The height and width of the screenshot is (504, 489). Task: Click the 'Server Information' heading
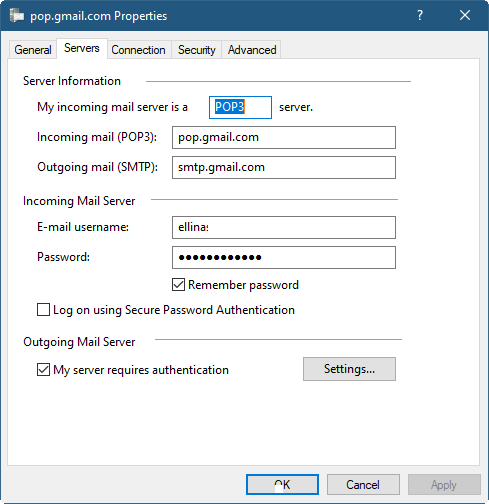[x=72, y=81]
